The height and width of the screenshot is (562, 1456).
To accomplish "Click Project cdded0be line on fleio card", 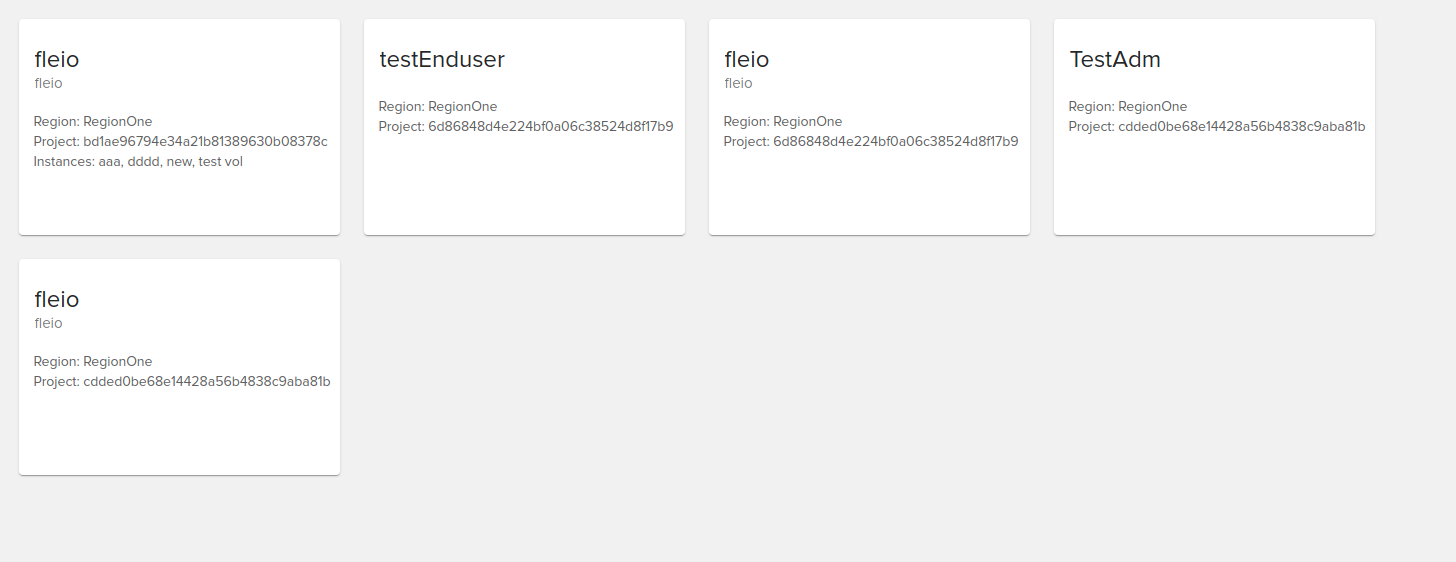I will coord(181,381).
